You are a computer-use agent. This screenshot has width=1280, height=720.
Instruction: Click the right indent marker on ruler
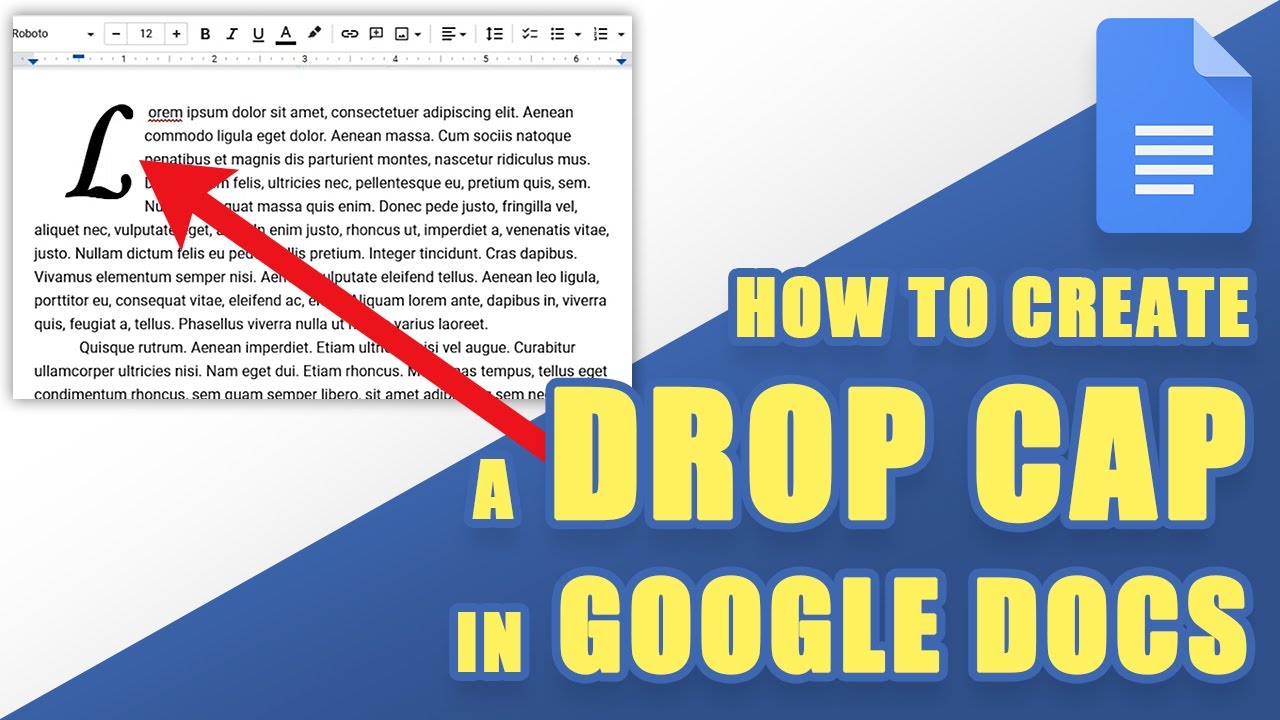tap(621, 62)
